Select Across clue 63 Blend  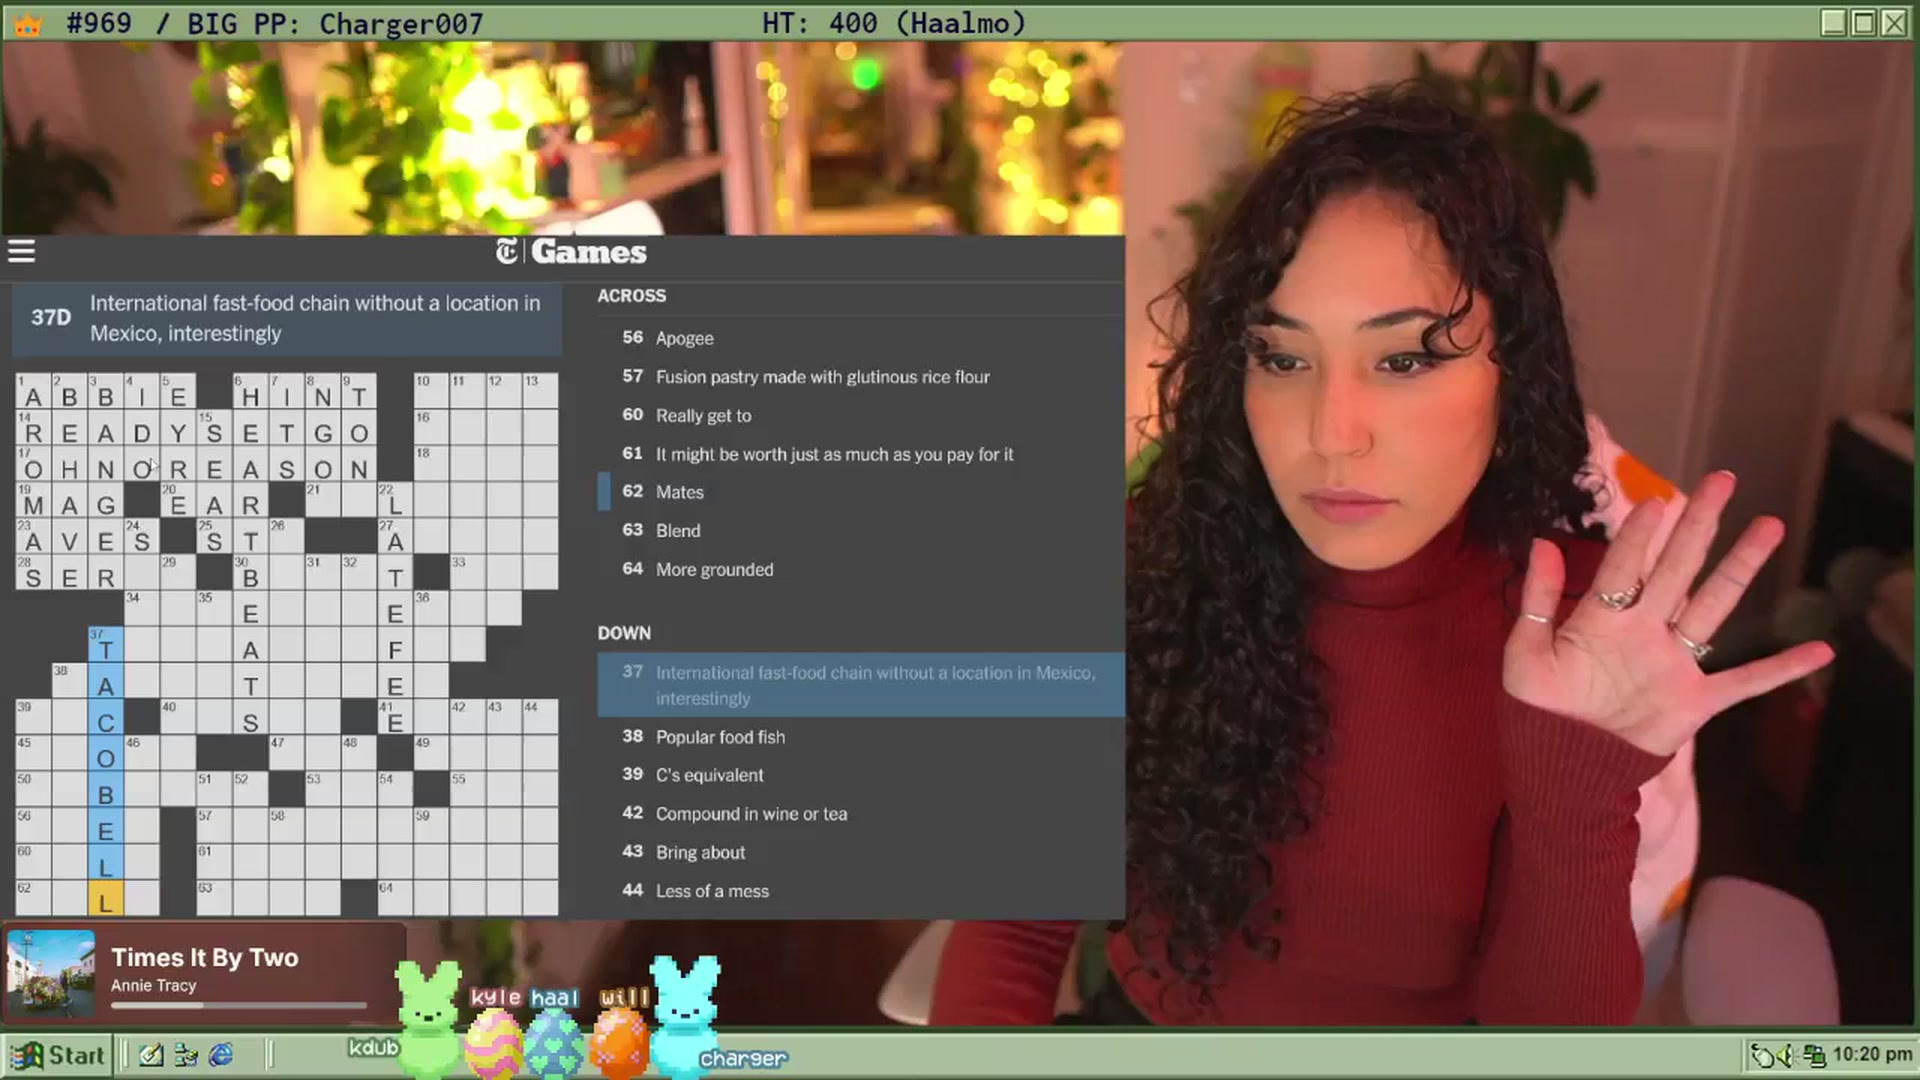(x=861, y=531)
